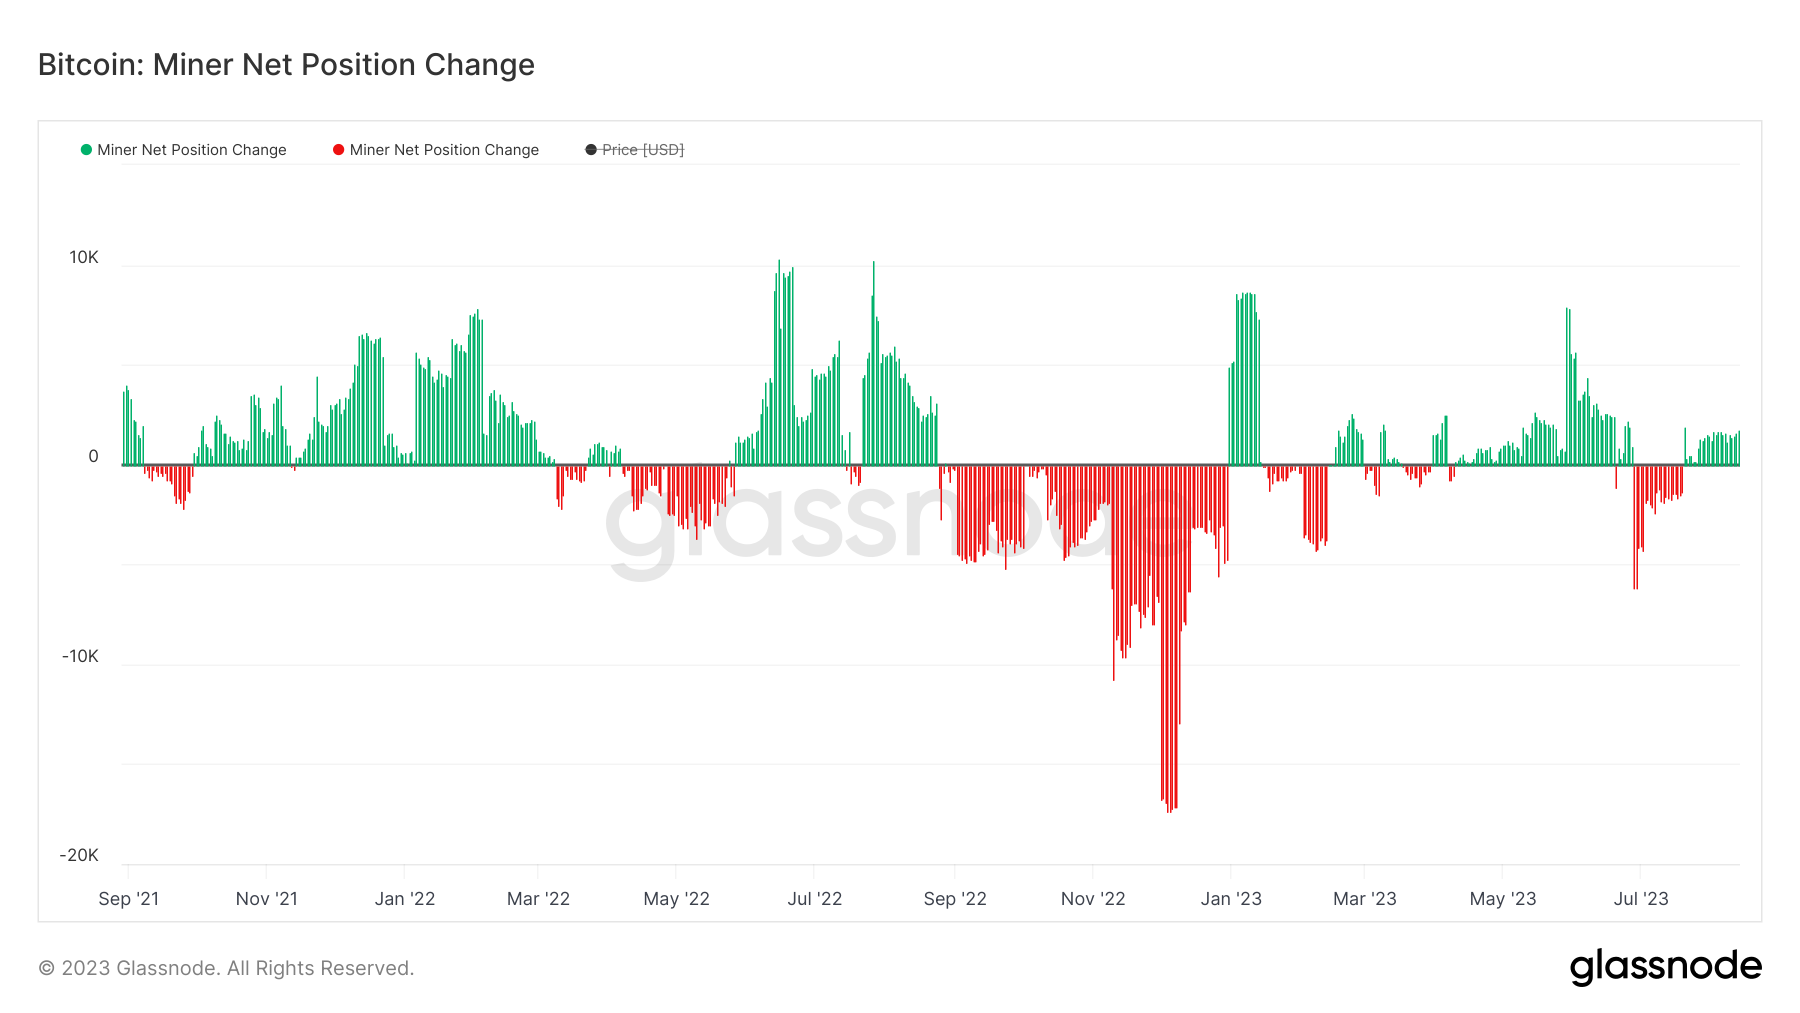This screenshot has width=1800, height=1013.
Task: Select the Bitcoin: Miner Net Position Change title
Action: coord(286,65)
